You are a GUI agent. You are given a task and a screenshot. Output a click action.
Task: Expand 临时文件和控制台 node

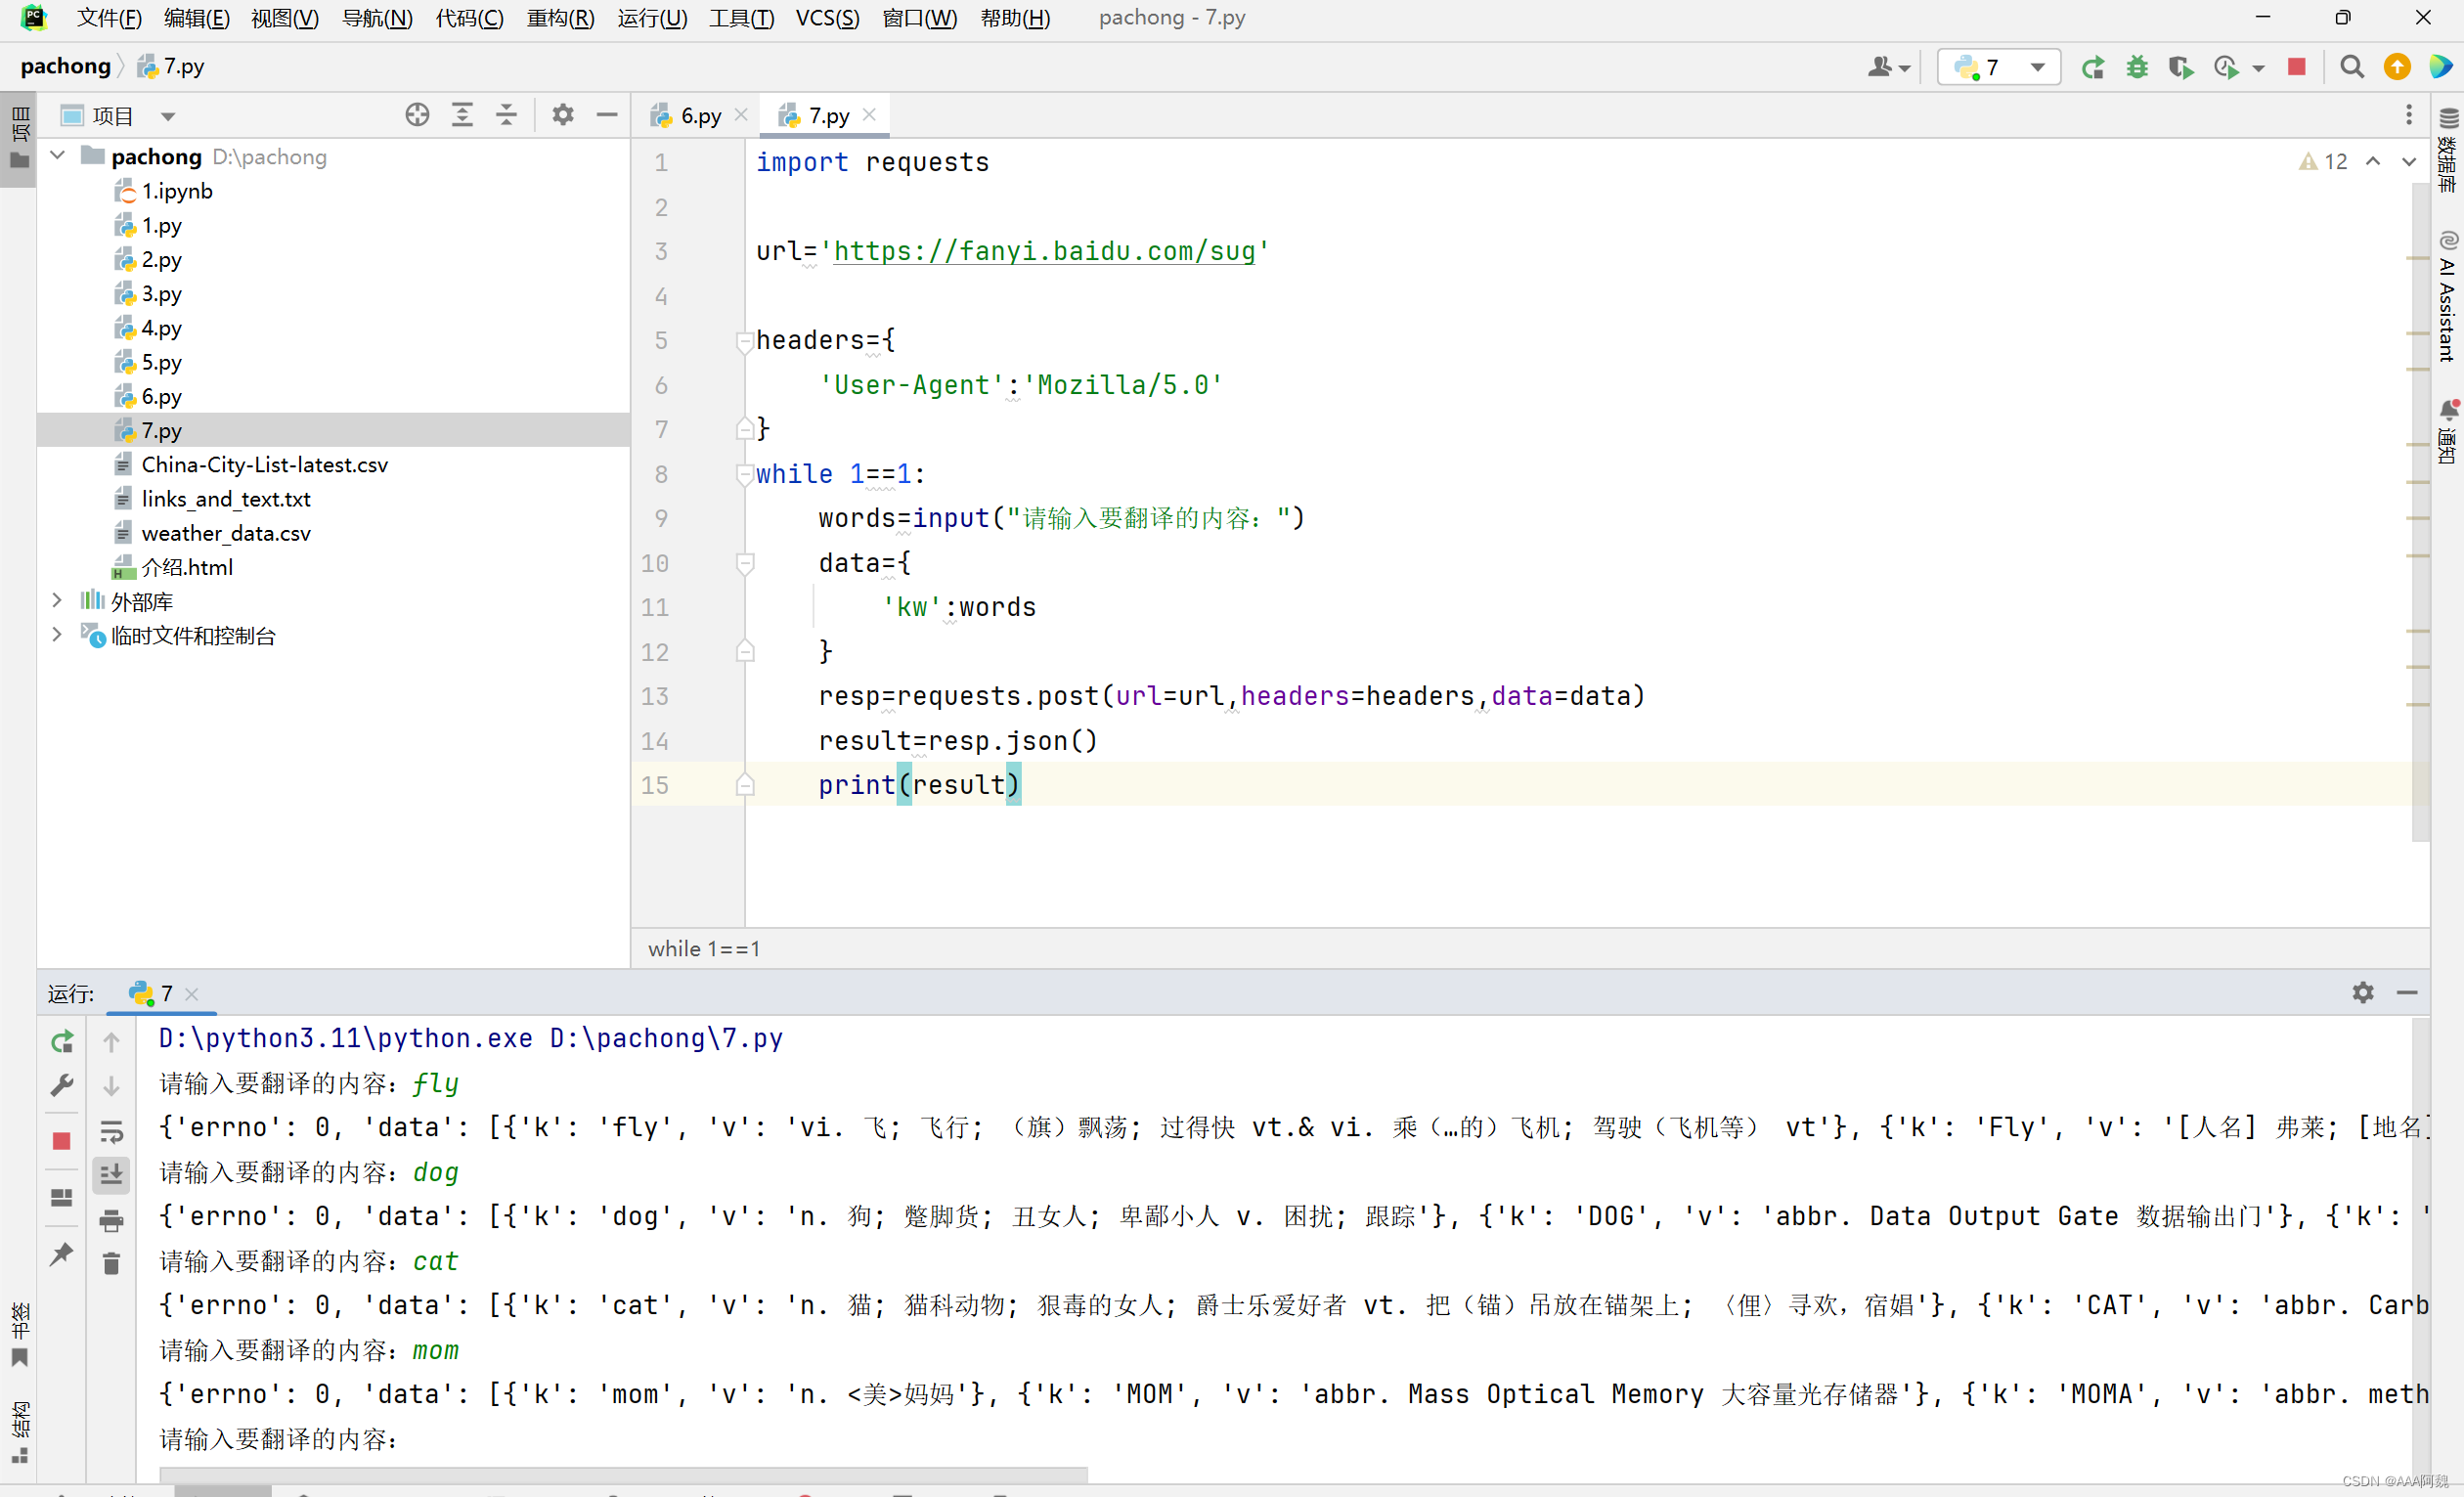pyautogui.click(x=57, y=634)
